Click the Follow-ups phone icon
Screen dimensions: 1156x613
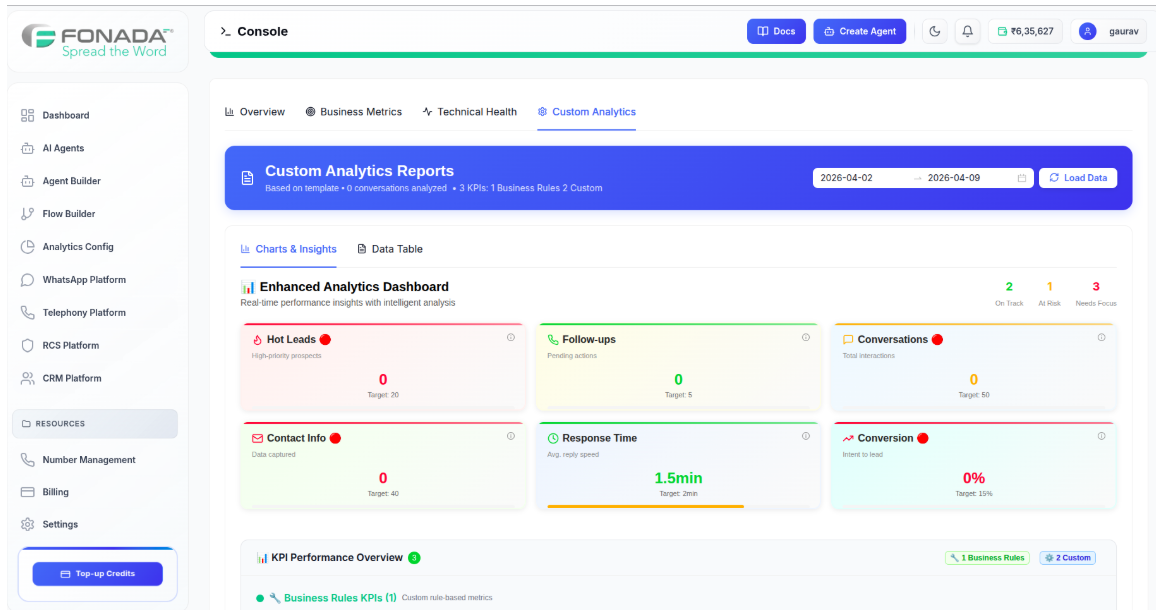point(553,340)
